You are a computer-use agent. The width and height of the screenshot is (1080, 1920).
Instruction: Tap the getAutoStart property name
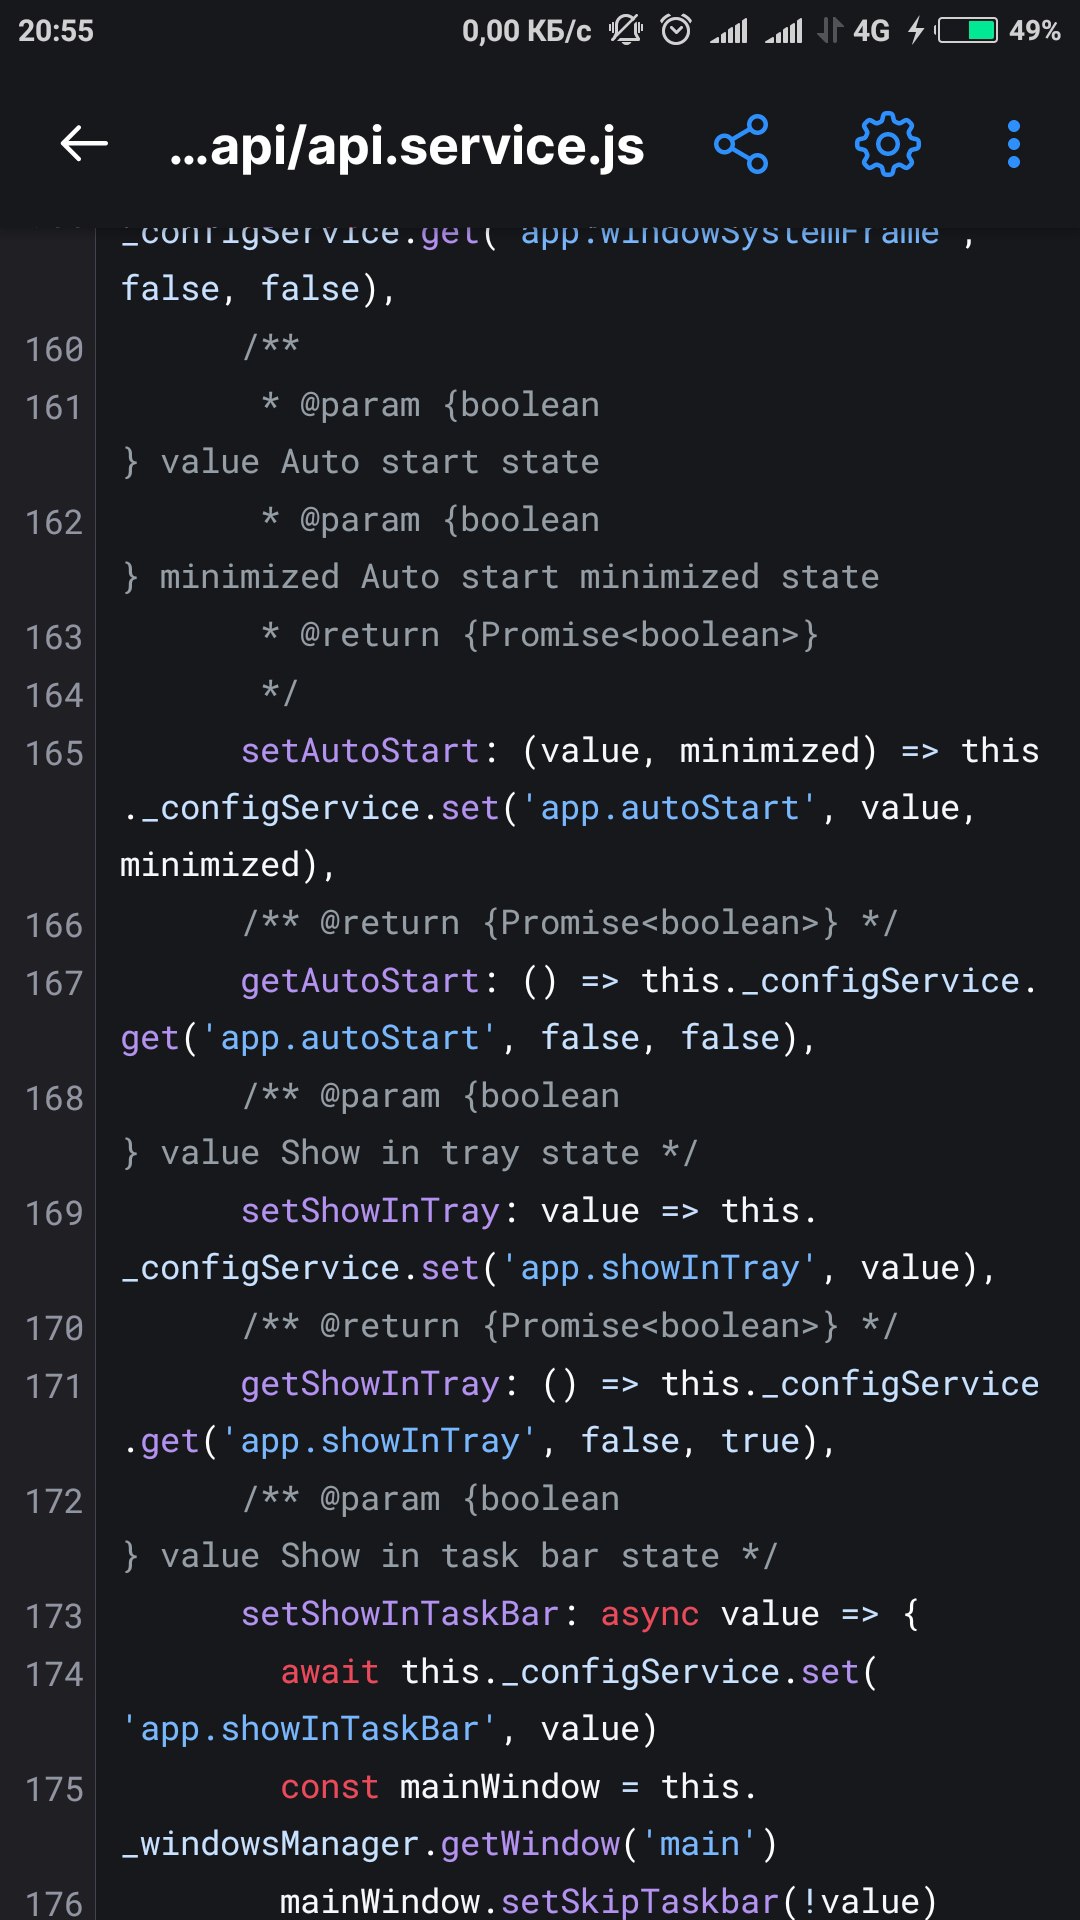point(360,981)
